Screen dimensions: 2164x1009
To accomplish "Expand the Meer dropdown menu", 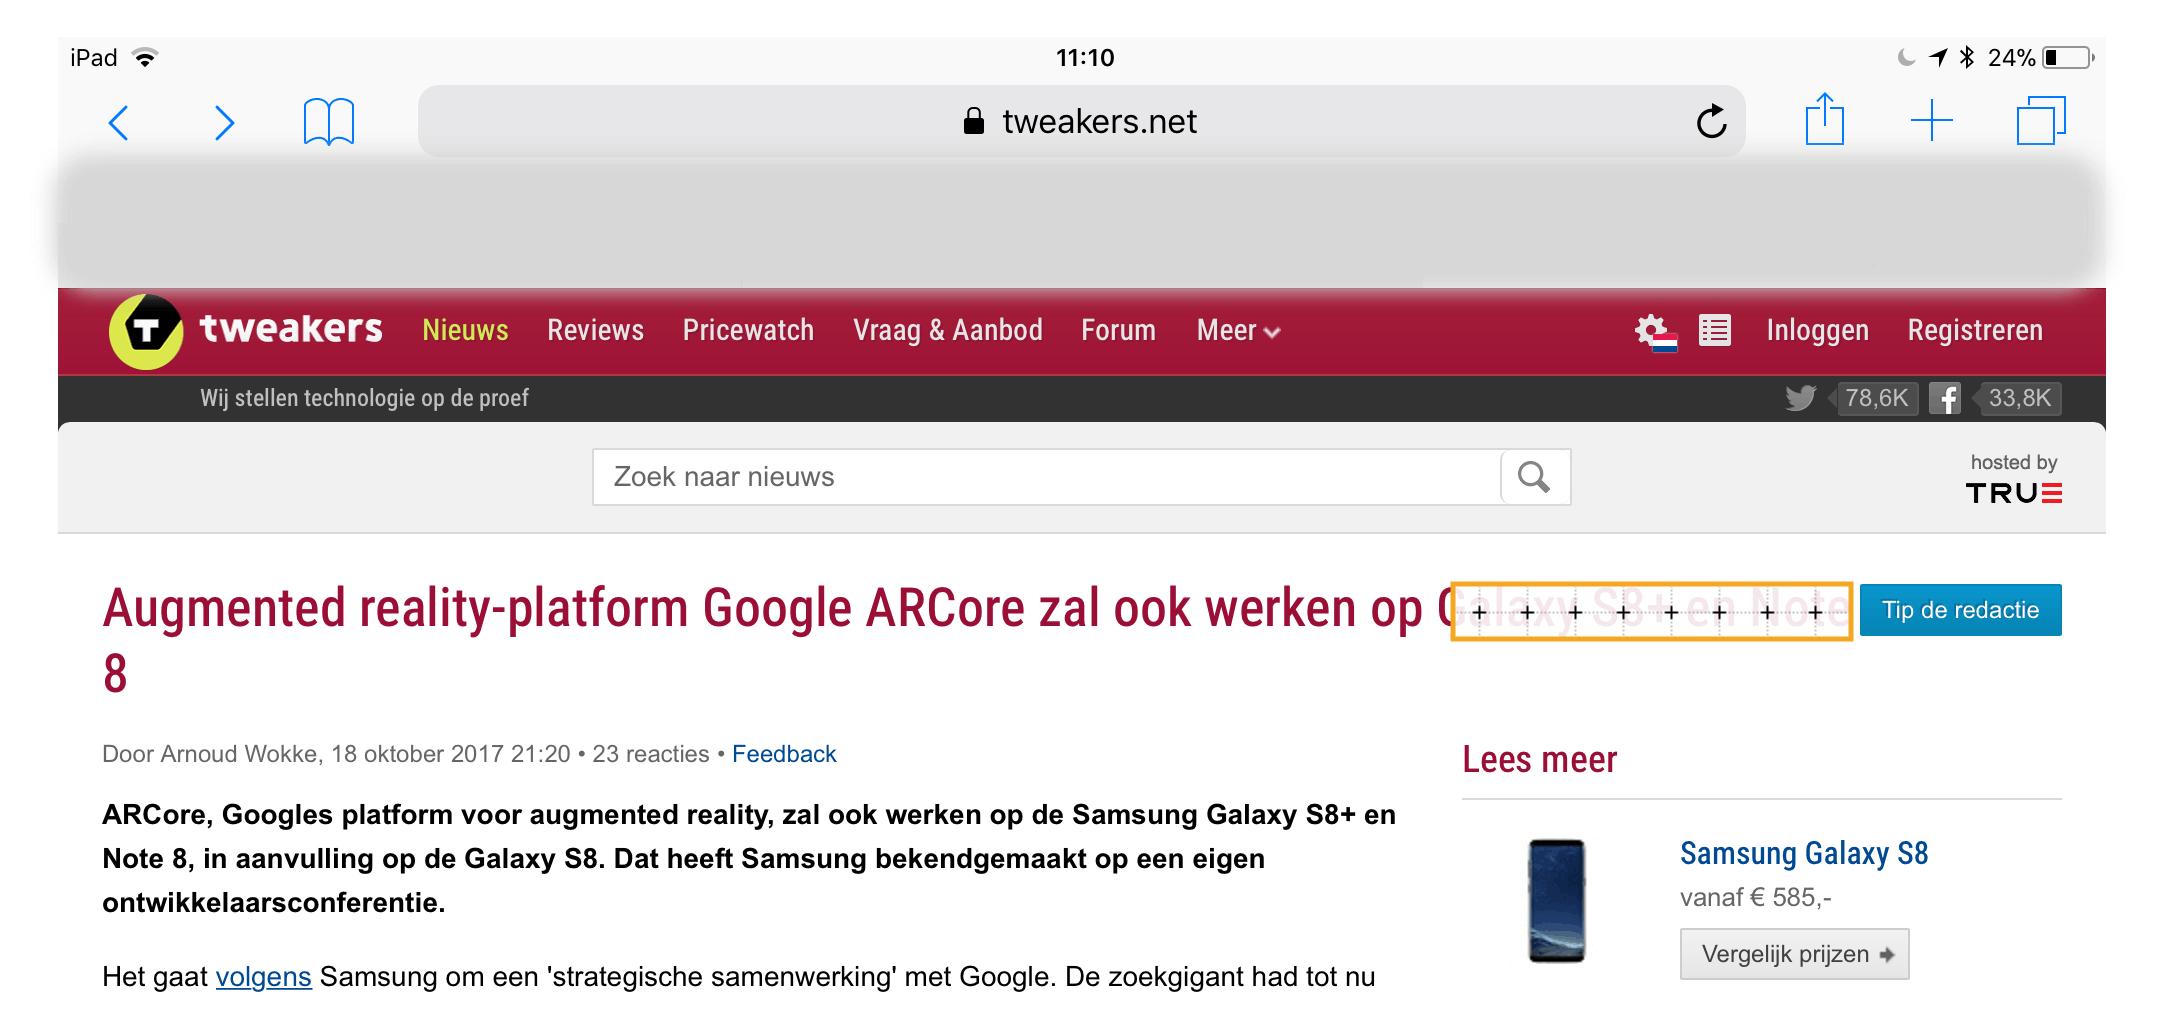I will pyautogui.click(x=1239, y=331).
